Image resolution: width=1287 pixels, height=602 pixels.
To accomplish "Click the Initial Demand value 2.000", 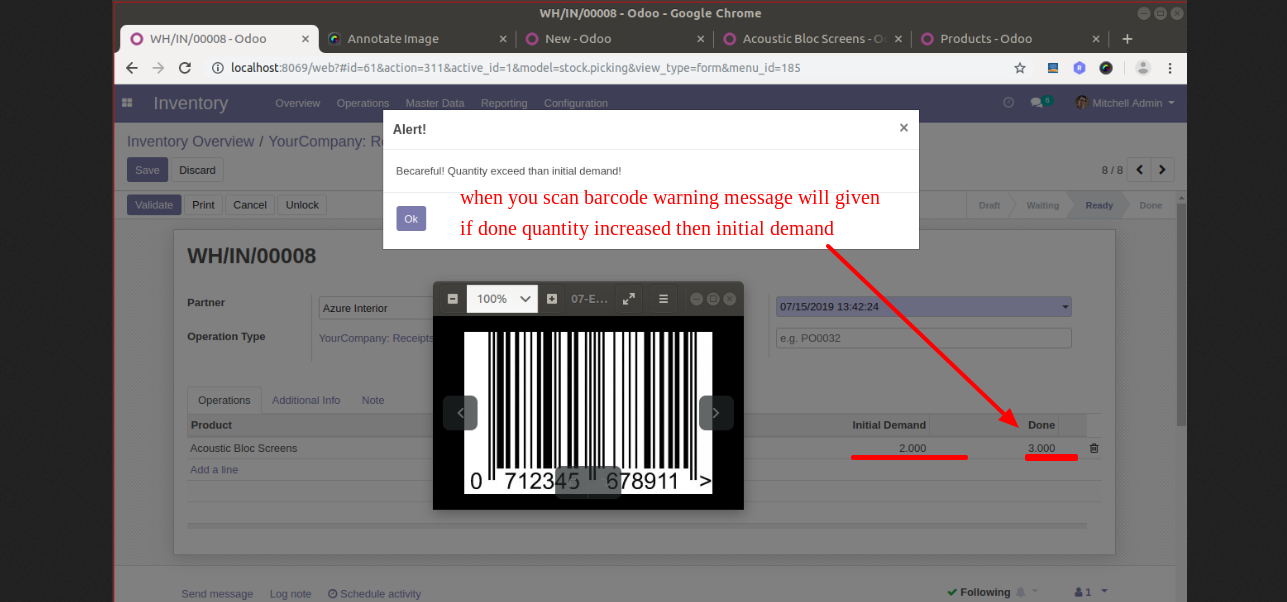I will pyautogui.click(x=912, y=448).
